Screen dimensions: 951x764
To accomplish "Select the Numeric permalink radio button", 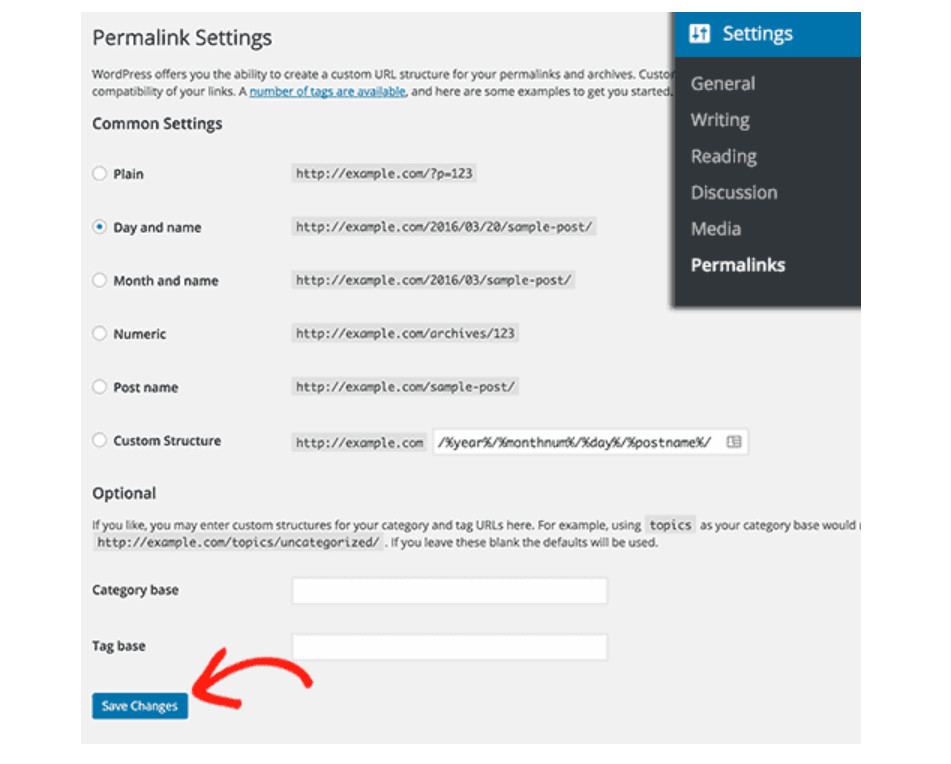I will 99,334.
